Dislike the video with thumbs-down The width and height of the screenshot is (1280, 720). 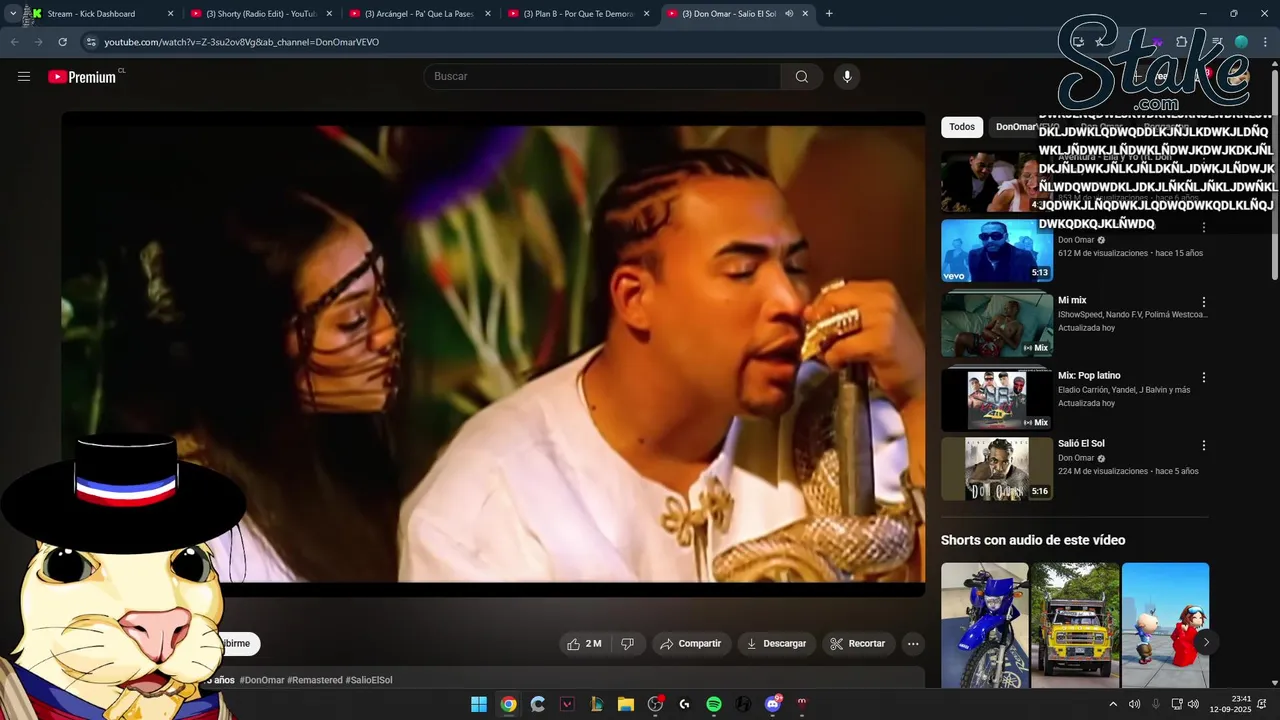coord(628,644)
